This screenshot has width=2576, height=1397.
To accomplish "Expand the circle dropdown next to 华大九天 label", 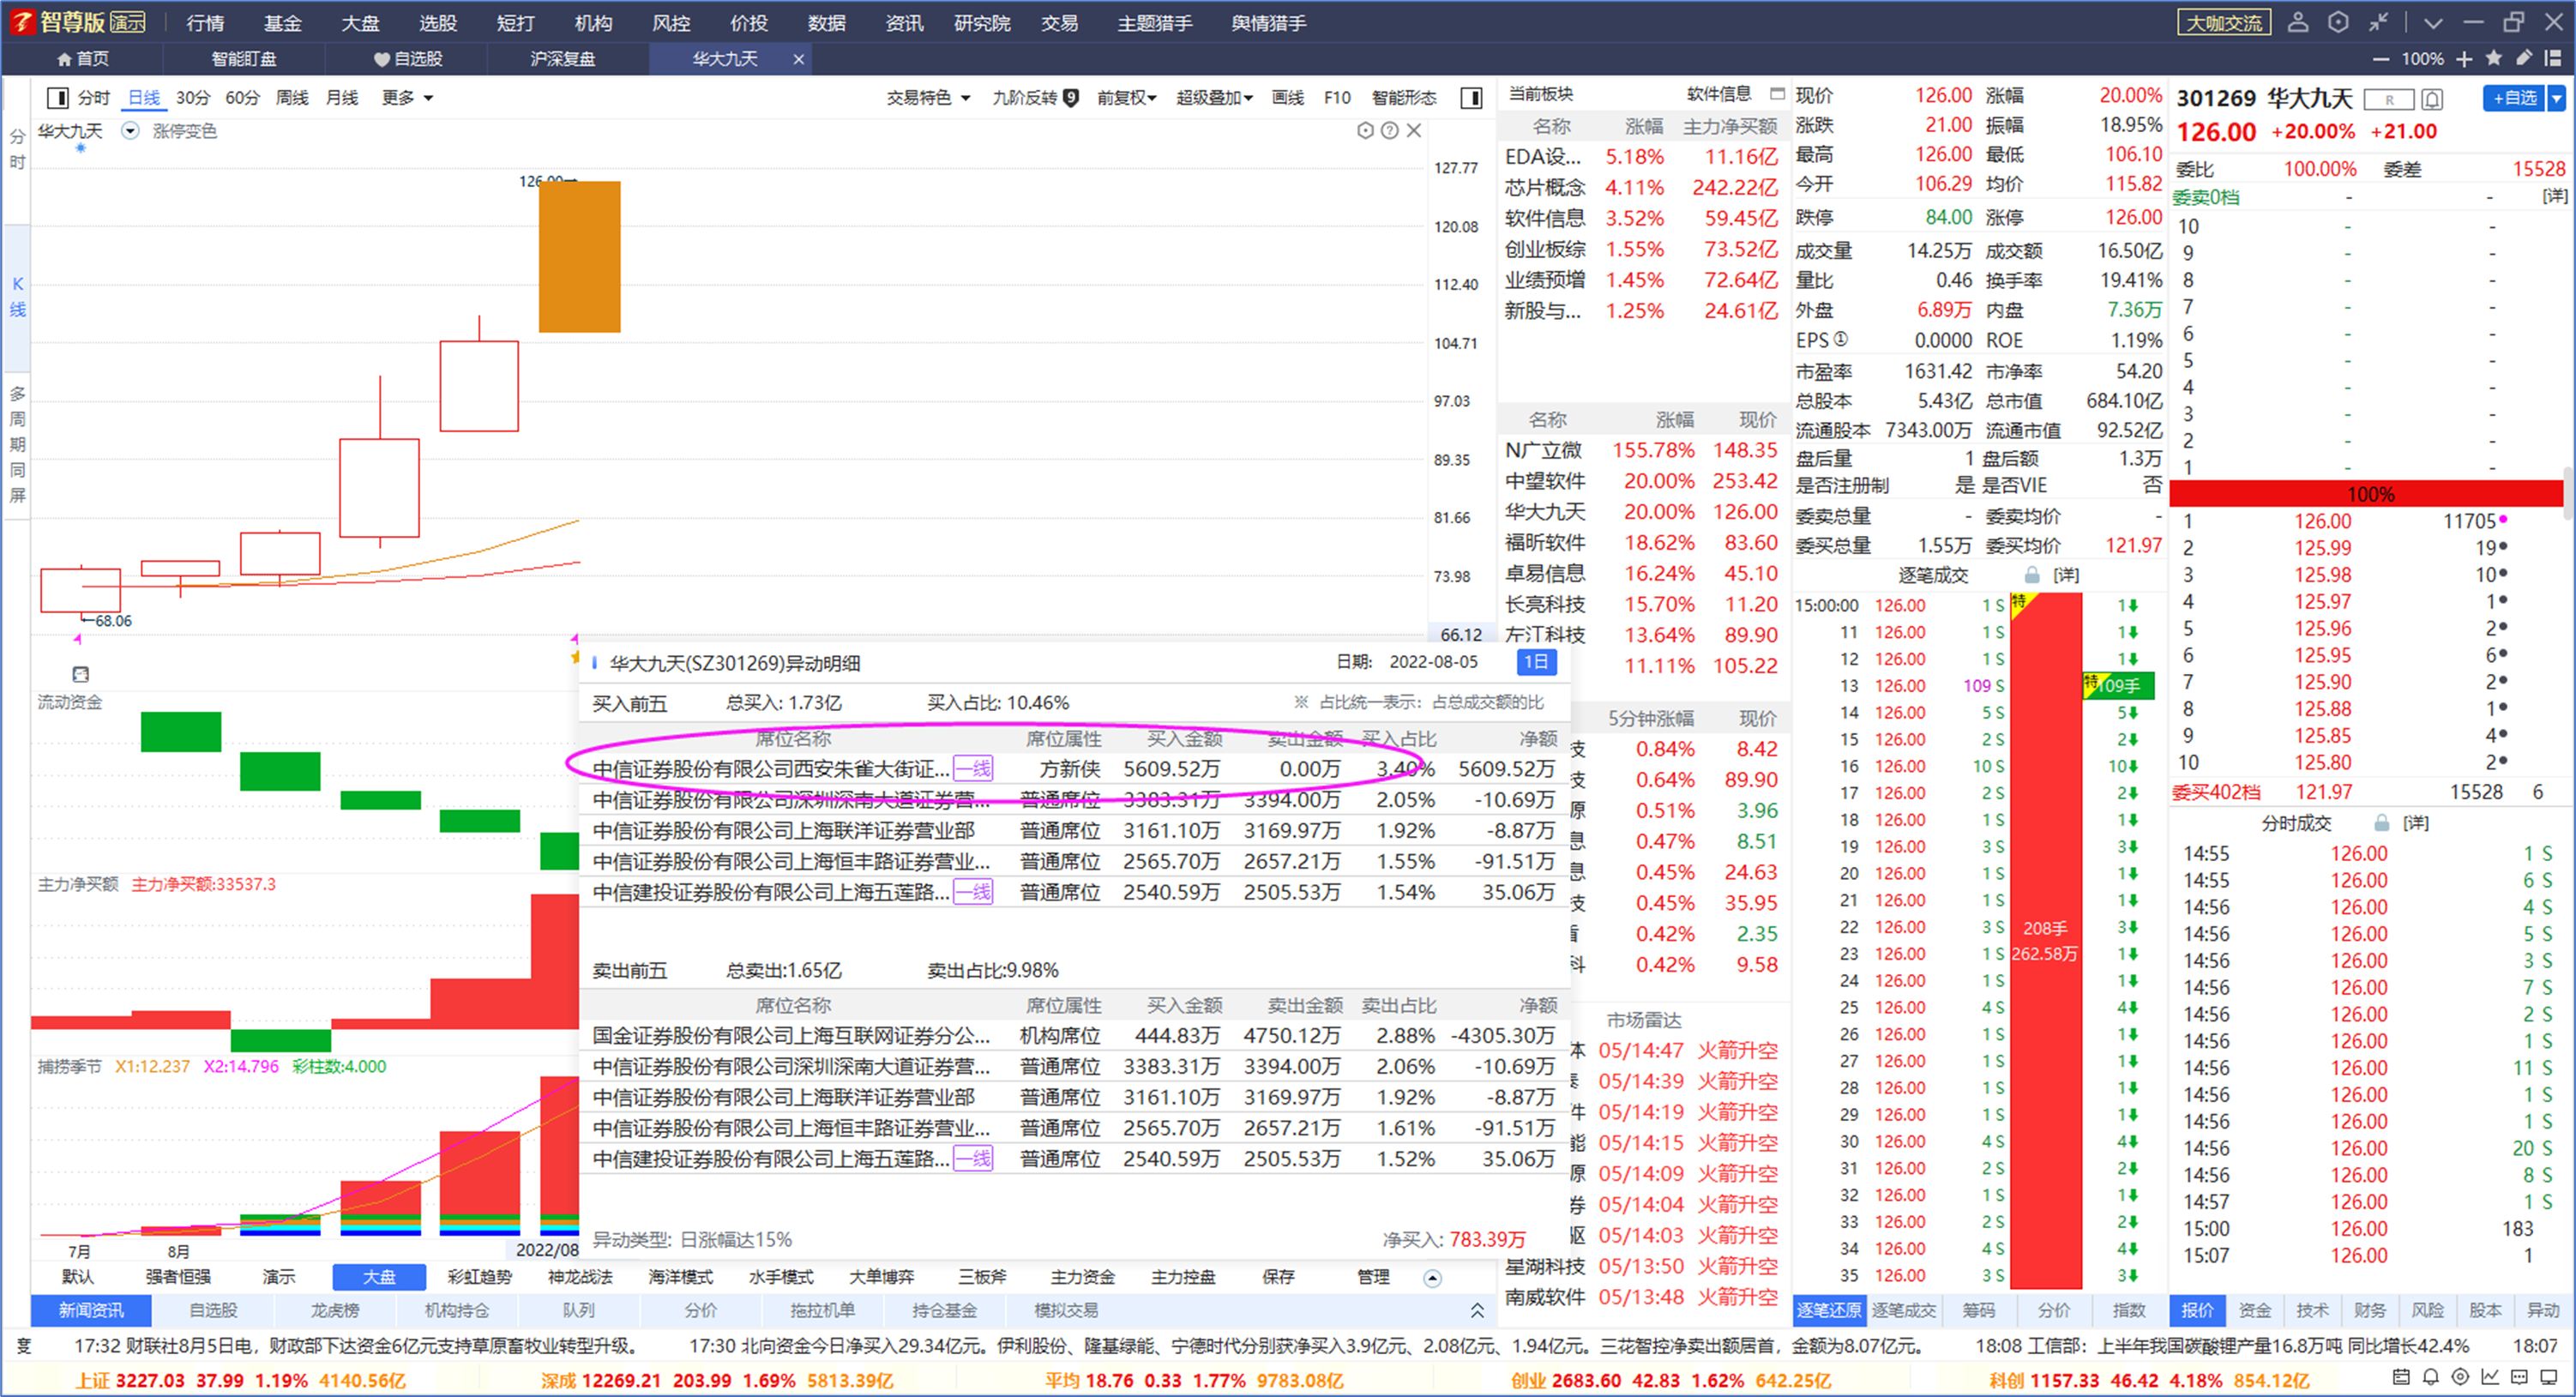I will coord(130,131).
